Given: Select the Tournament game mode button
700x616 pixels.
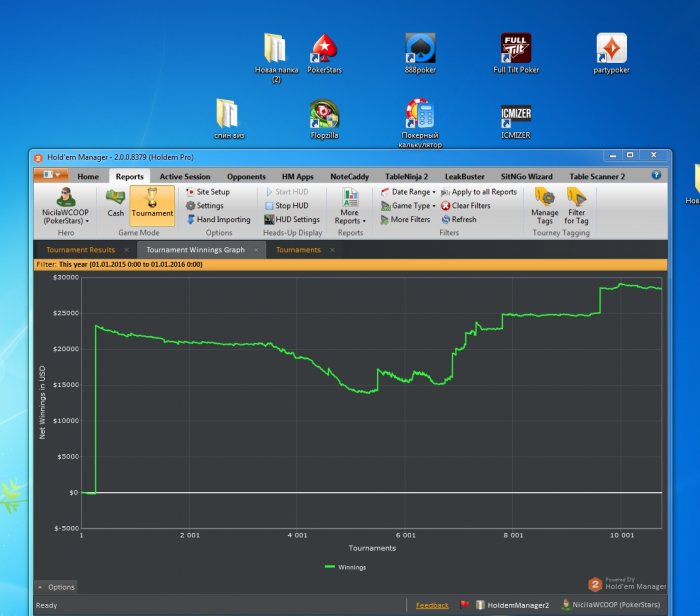Looking at the screenshot, I should point(152,202).
